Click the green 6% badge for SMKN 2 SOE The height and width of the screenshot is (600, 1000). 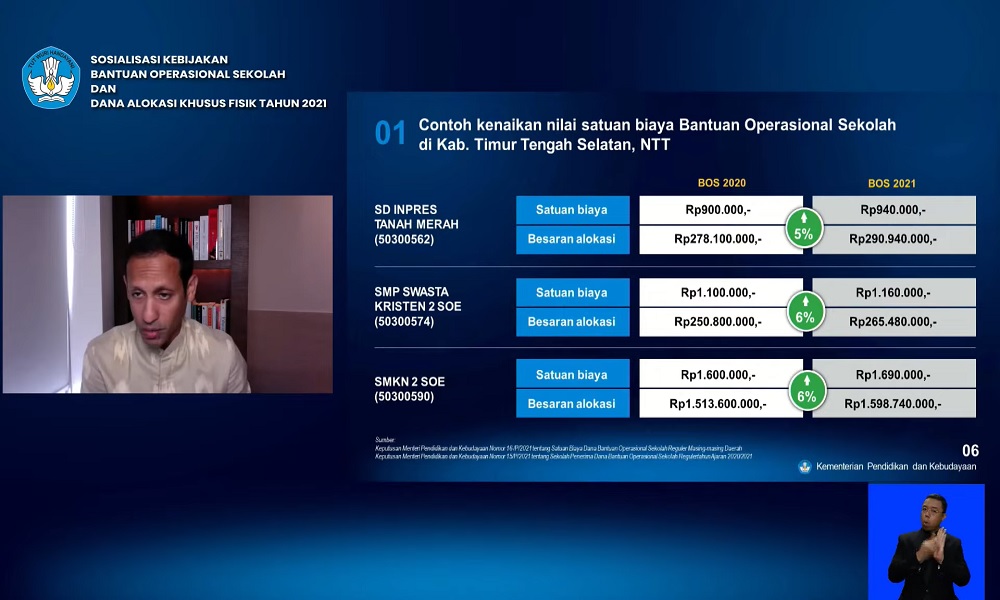point(806,389)
